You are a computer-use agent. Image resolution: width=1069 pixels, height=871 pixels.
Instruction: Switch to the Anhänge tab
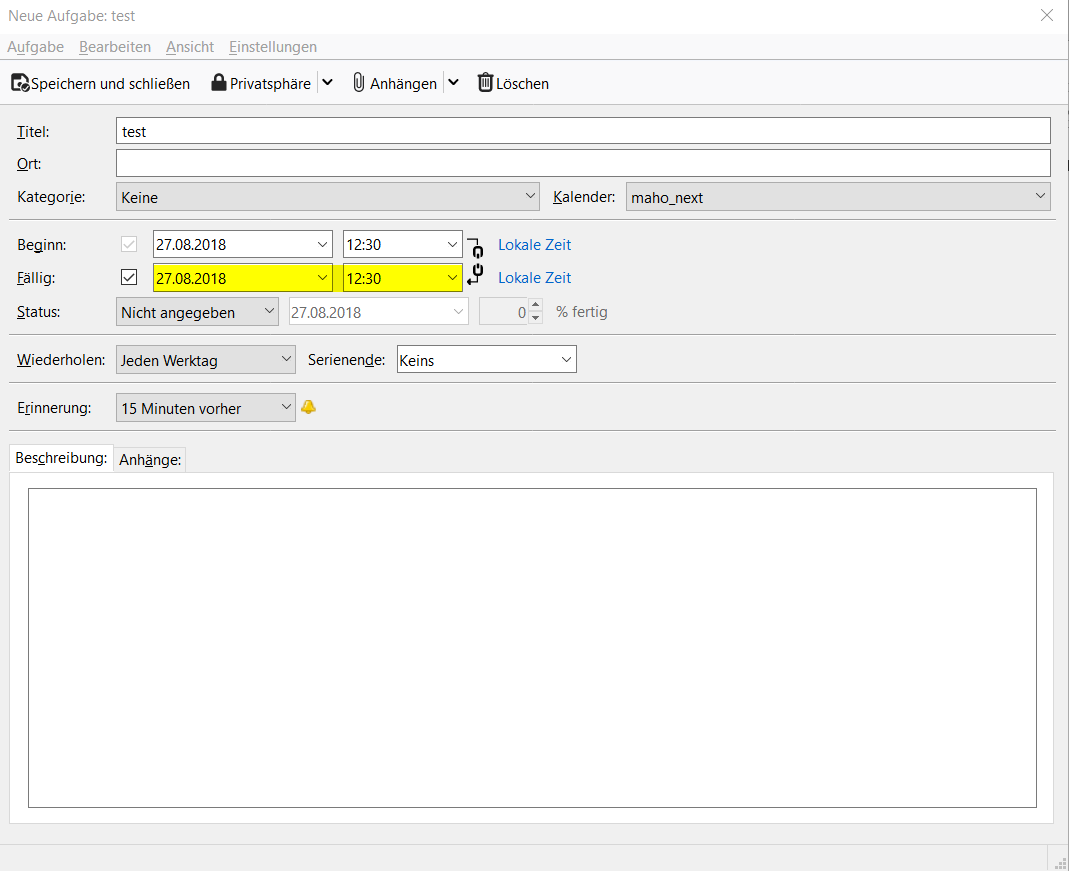pos(150,460)
